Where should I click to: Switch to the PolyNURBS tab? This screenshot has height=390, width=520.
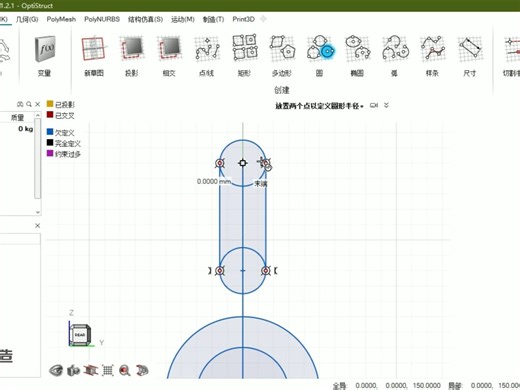click(102, 19)
